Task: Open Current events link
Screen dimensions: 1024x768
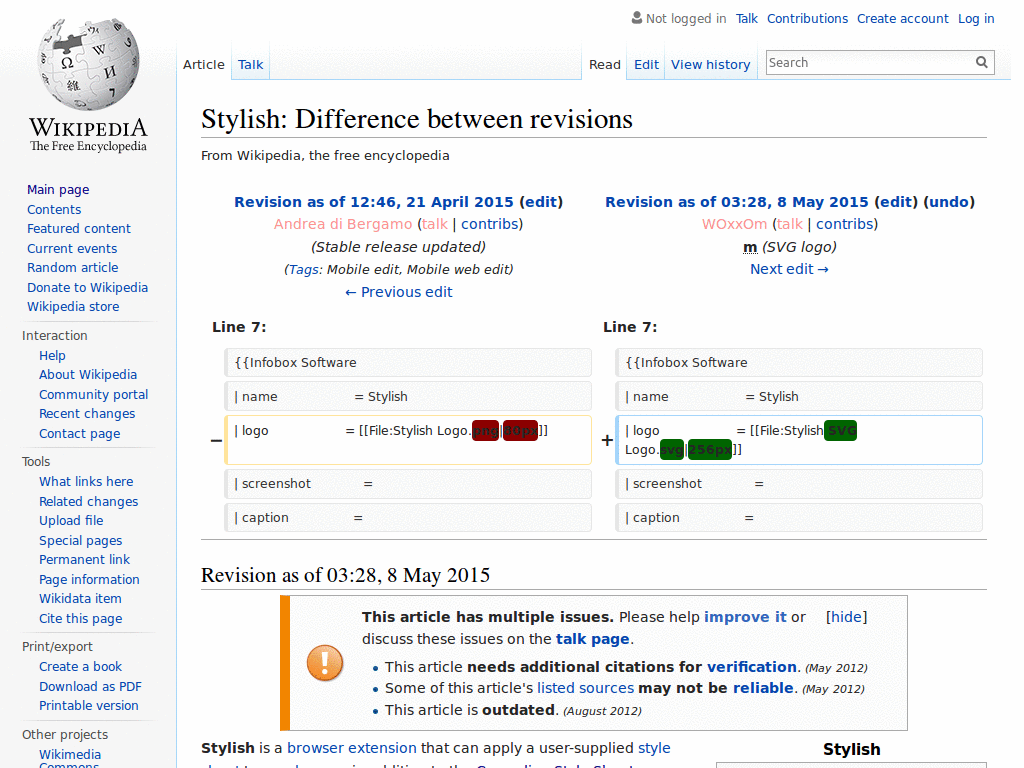Action: click(72, 248)
